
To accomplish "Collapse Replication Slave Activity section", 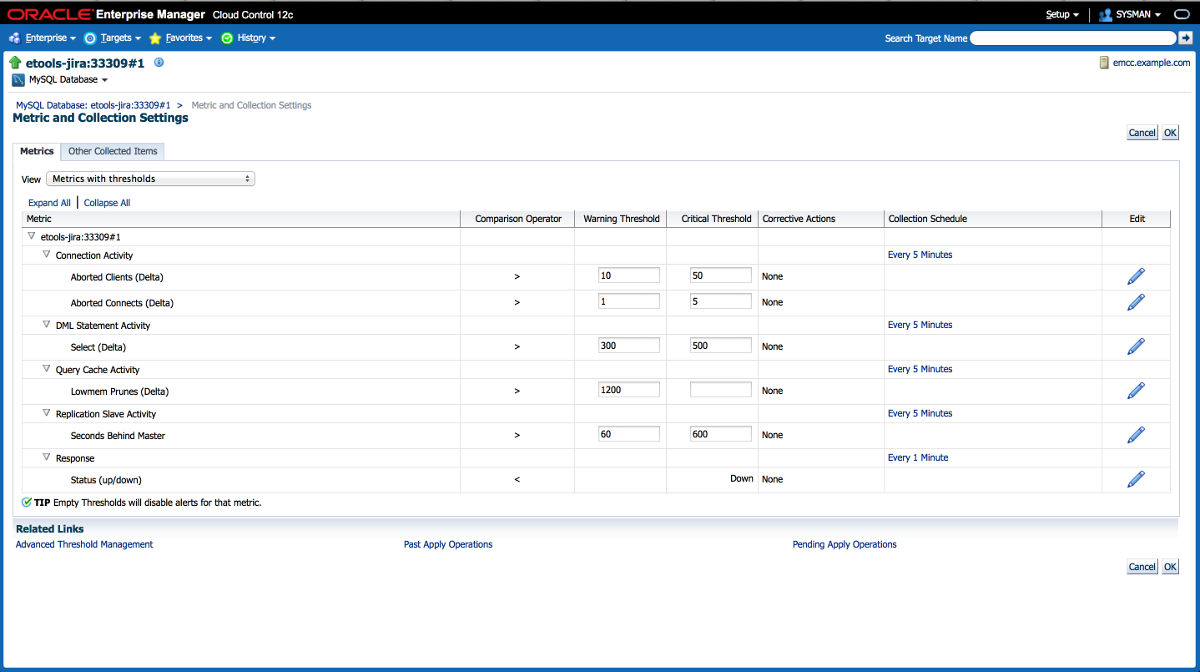I will [46, 413].
